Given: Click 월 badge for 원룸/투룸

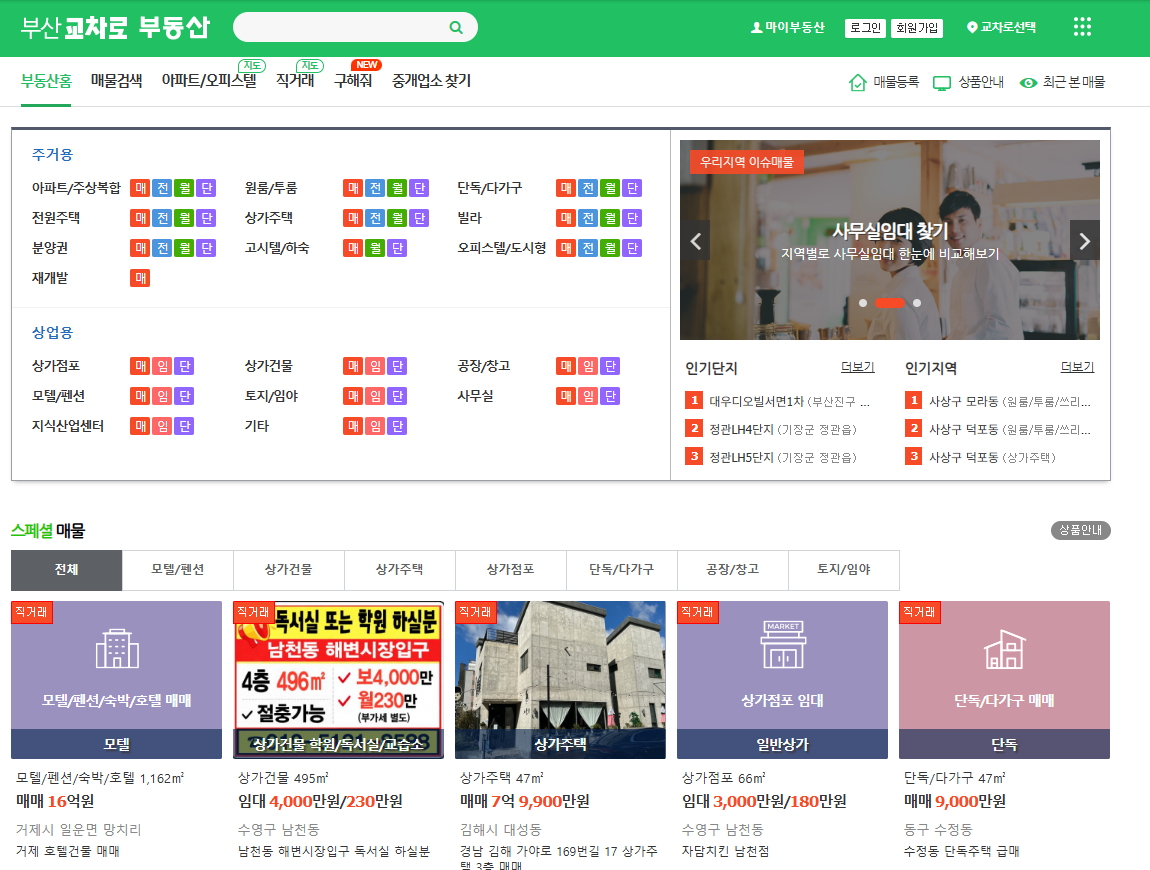Looking at the screenshot, I should pos(397,188).
